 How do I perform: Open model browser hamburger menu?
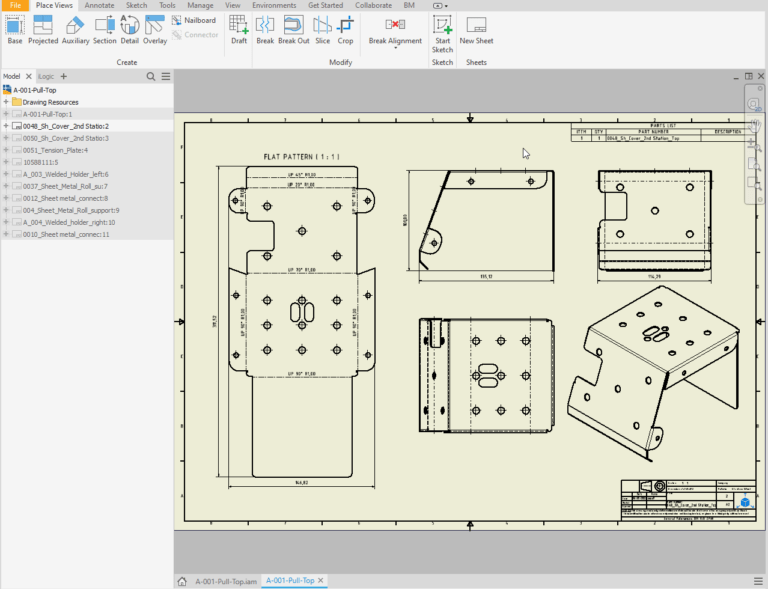coord(166,76)
